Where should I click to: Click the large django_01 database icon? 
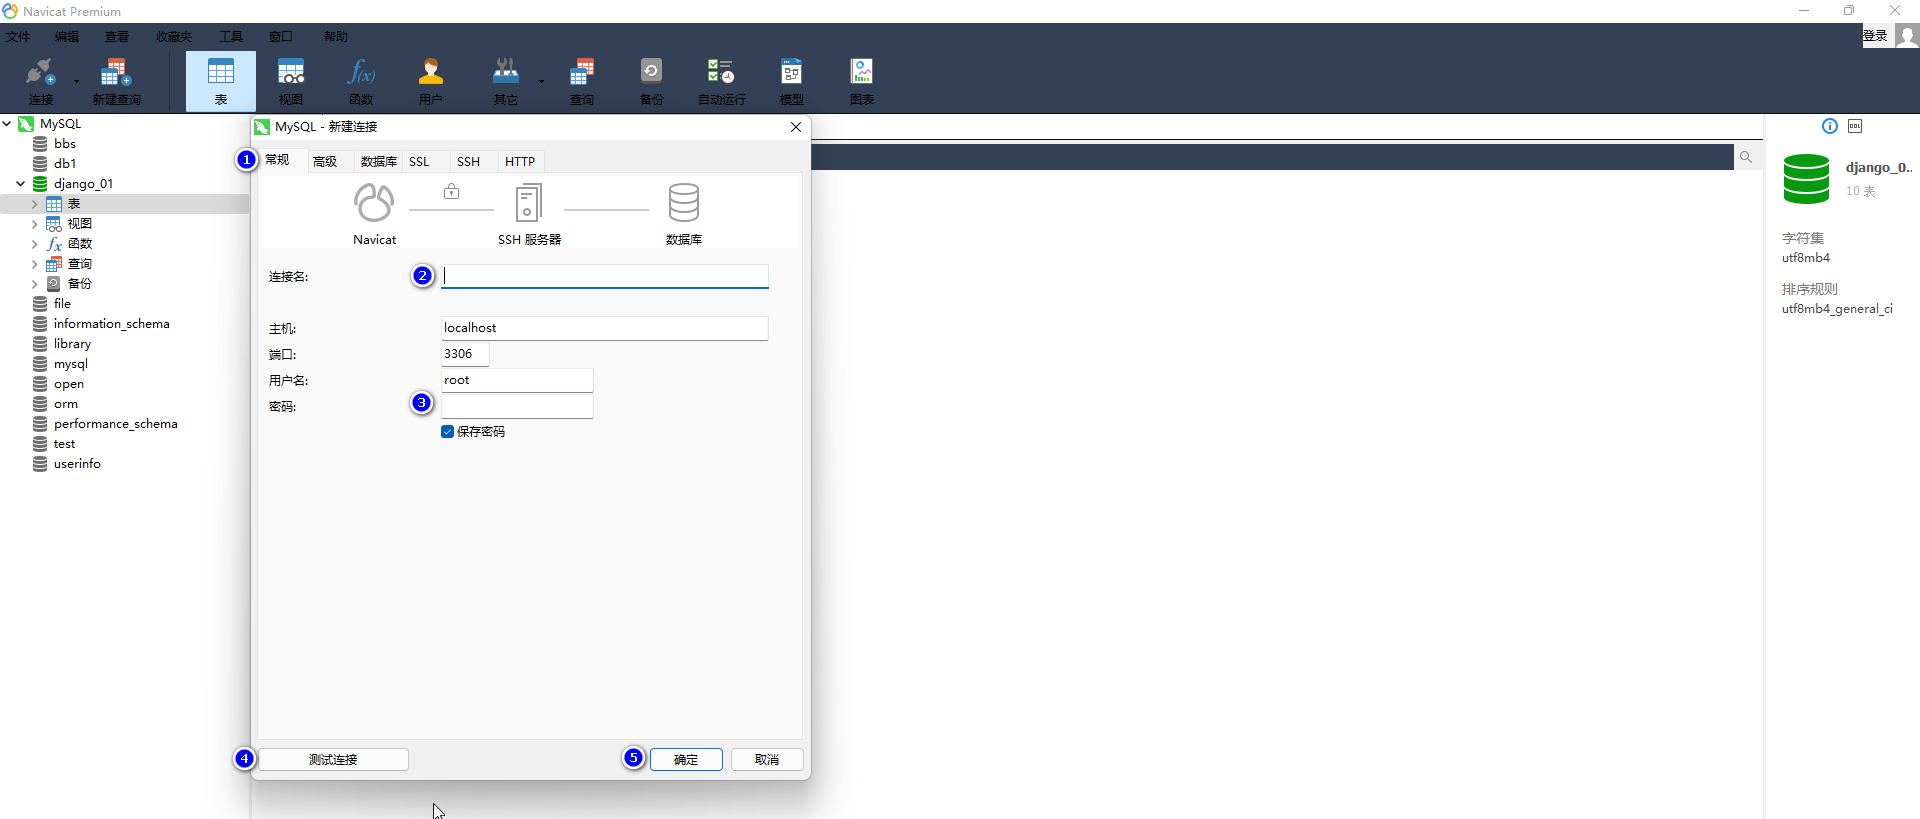[x=1806, y=179]
